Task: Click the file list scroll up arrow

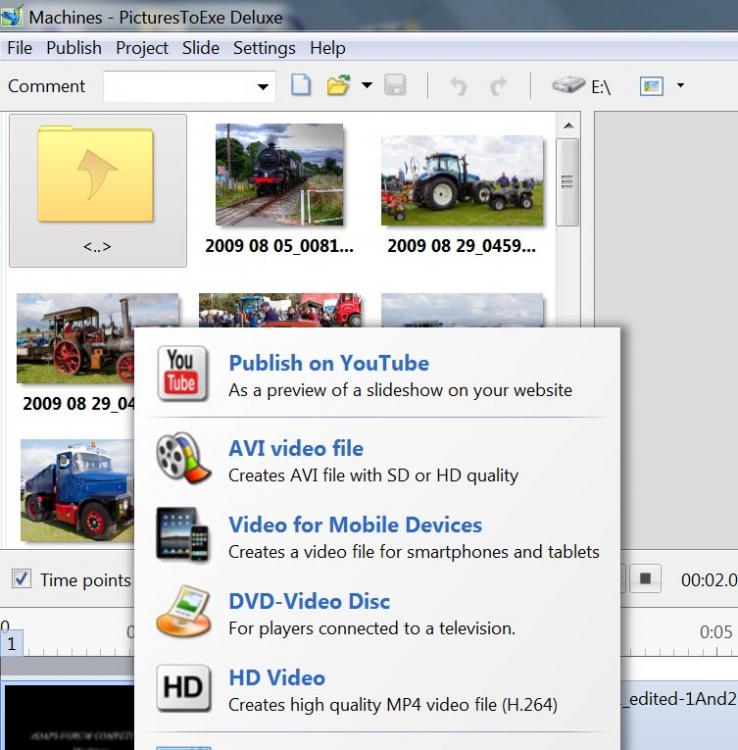Action: click(568, 126)
